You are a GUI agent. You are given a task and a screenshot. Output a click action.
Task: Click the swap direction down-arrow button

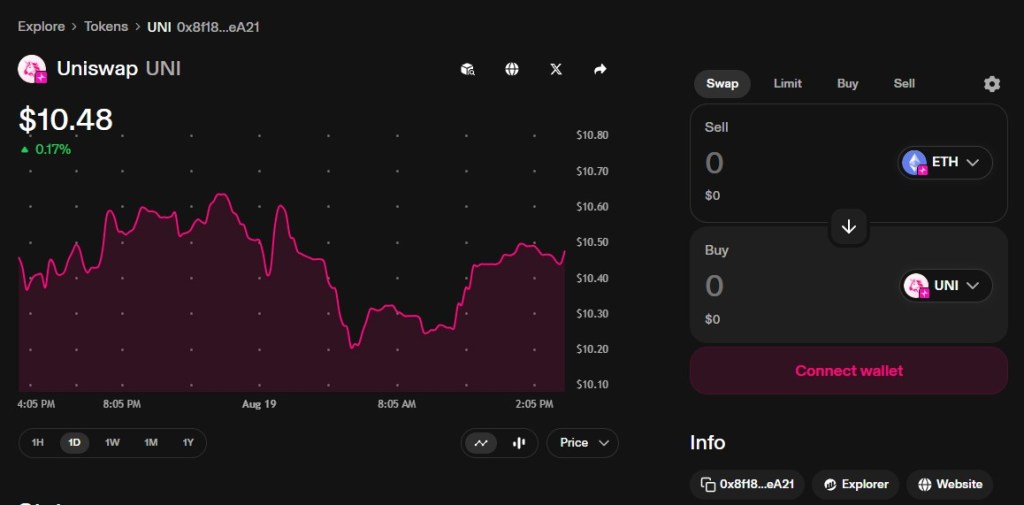click(x=849, y=227)
